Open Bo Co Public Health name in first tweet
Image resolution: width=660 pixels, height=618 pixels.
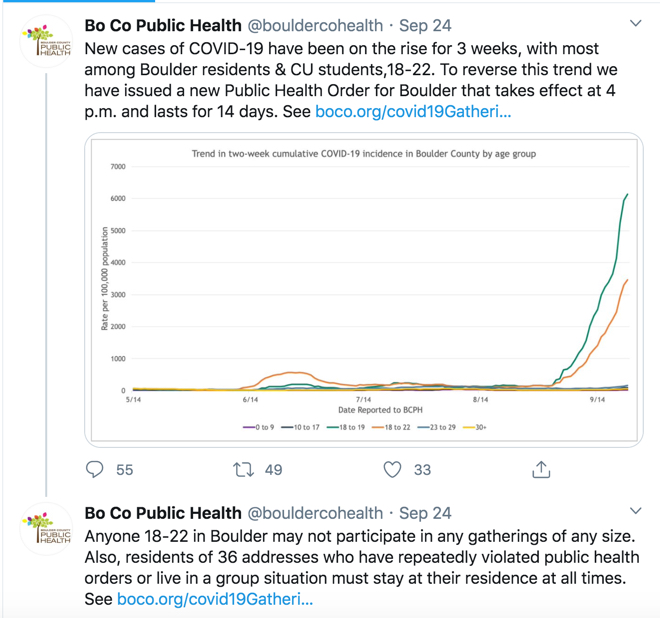click(x=163, y=26)
